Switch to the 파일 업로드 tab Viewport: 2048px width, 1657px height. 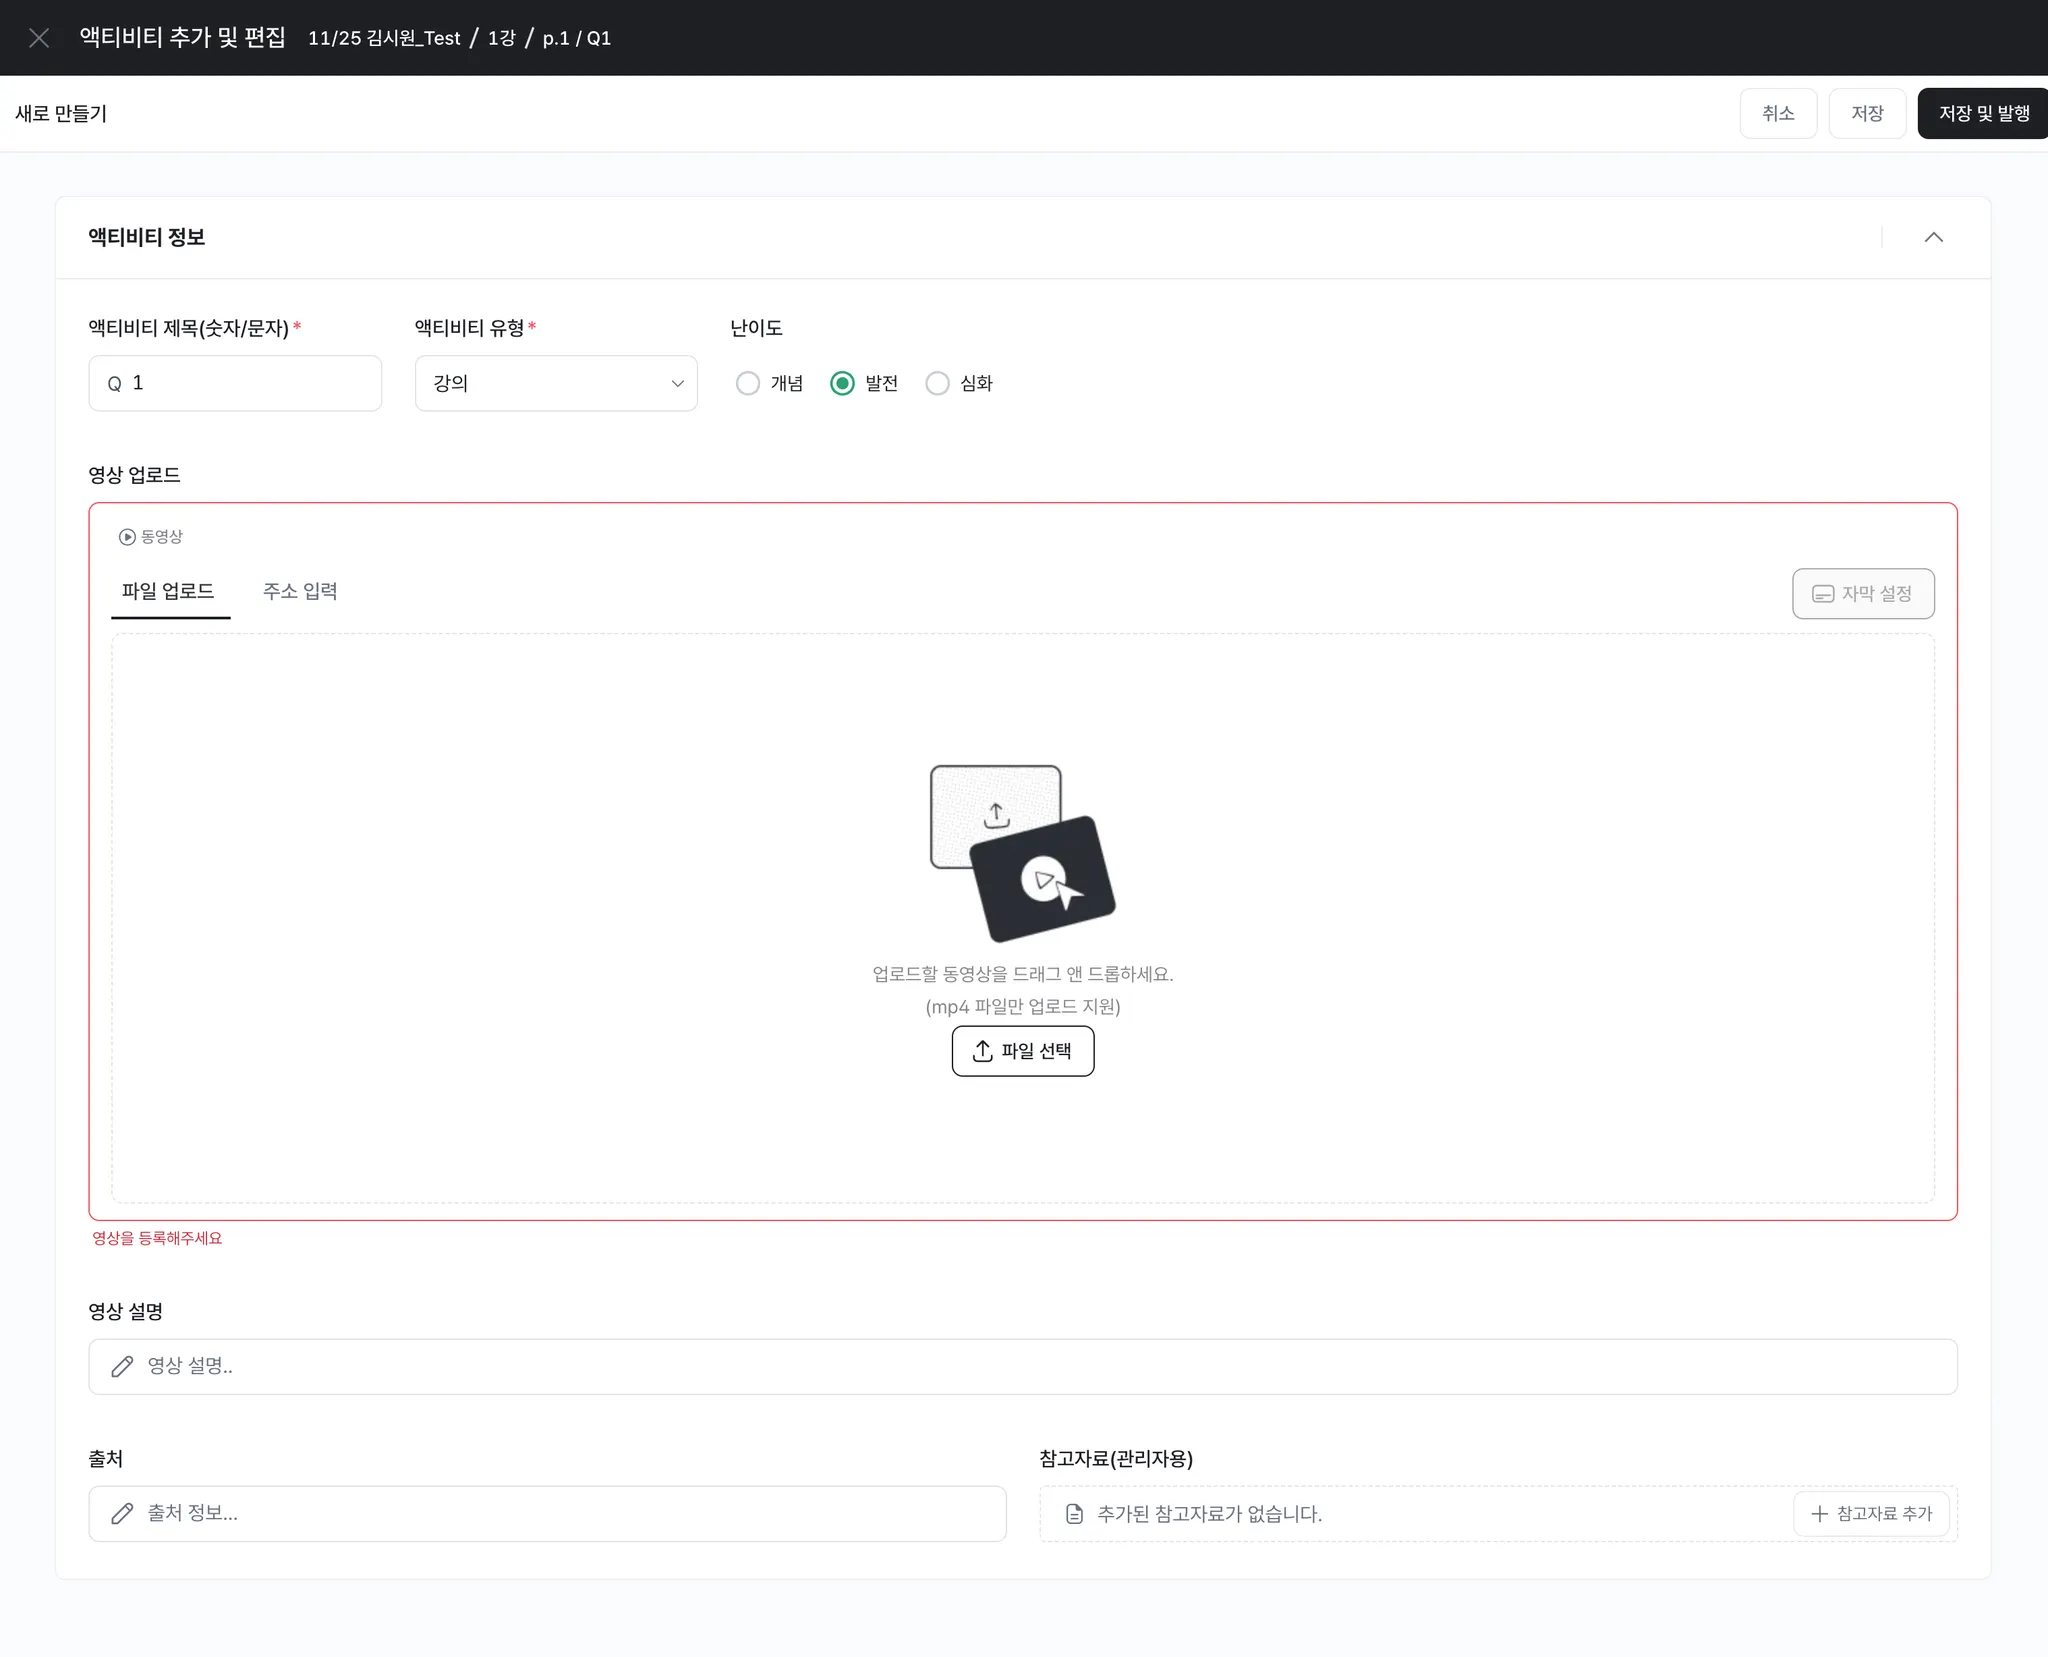168,591
